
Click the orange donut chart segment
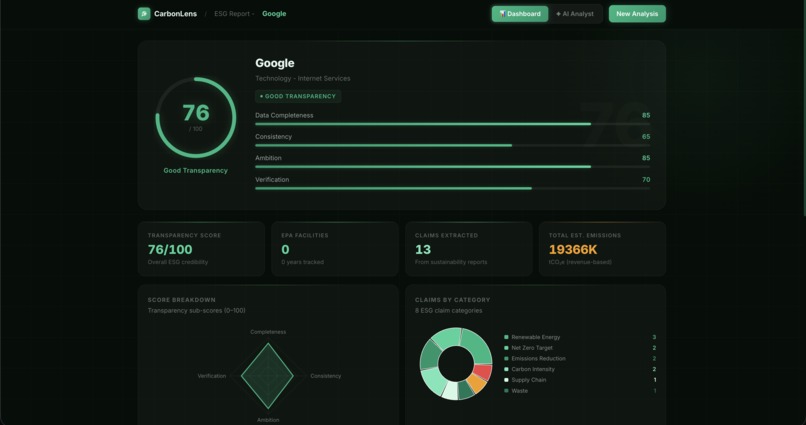[477, 384]
